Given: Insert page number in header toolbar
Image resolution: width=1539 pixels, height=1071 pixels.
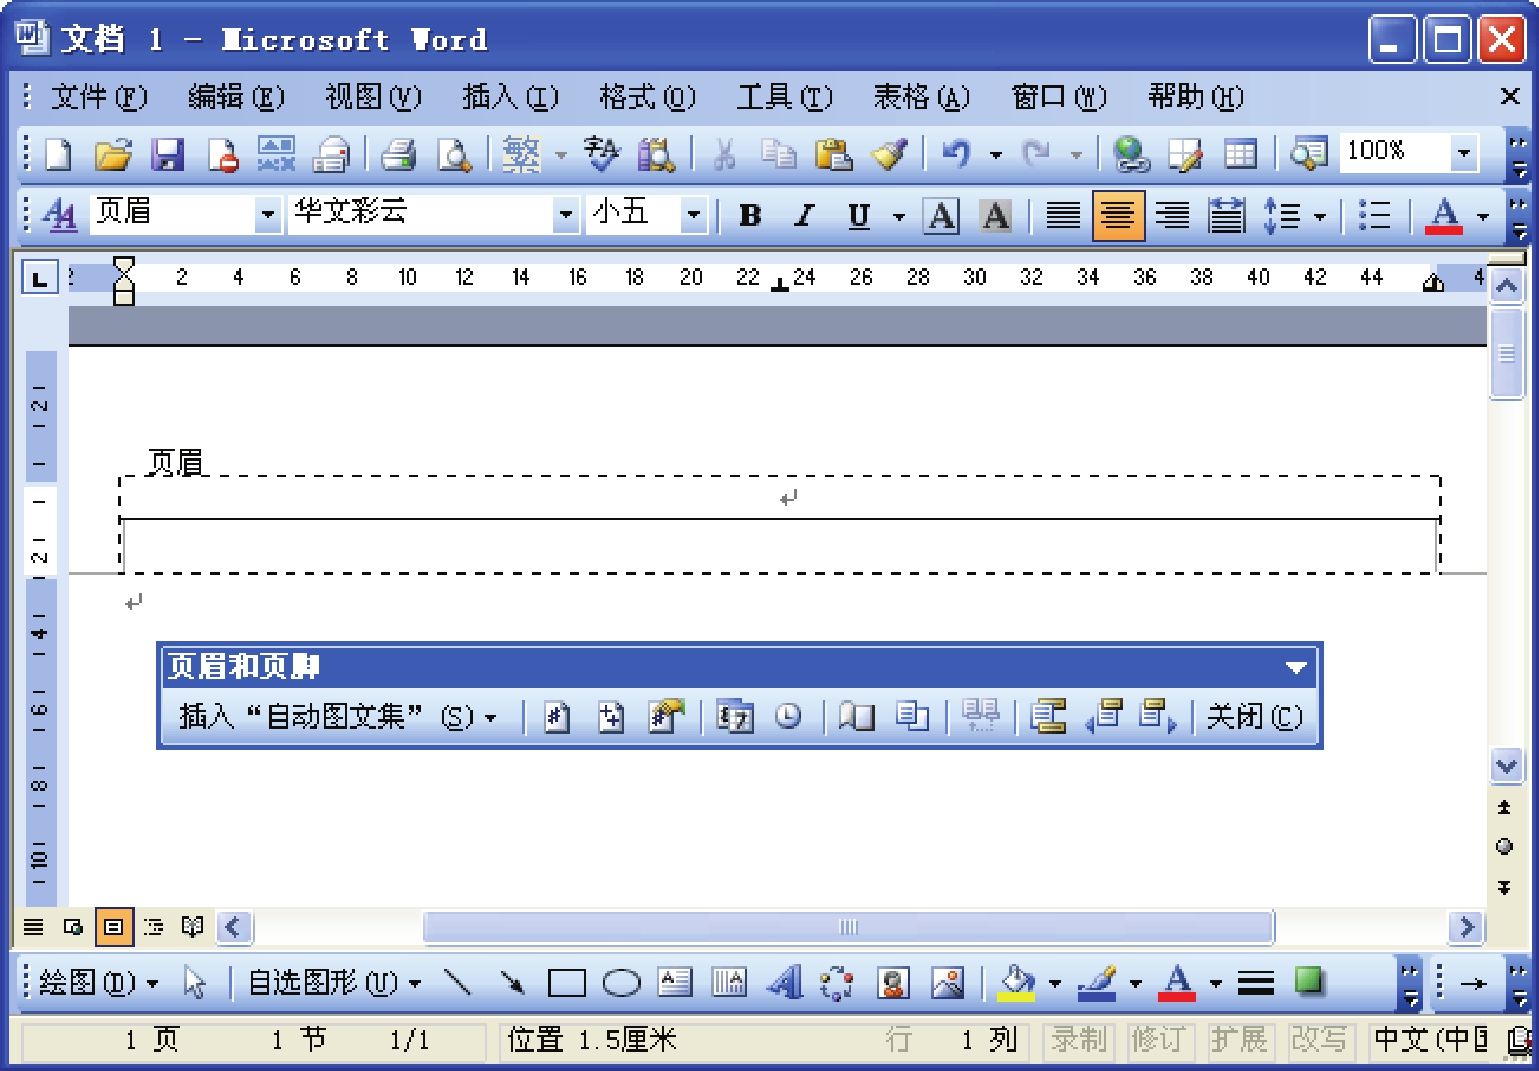Looking at the screenshot, I should click(x=557, y=717).
